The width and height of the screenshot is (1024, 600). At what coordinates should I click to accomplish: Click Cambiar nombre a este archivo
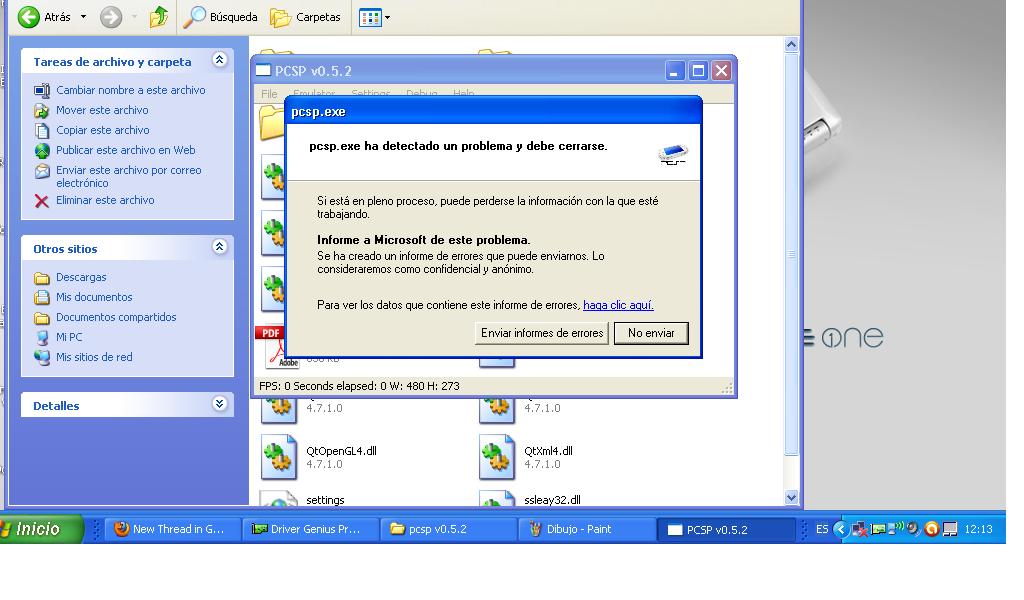[x=131, y=90]
